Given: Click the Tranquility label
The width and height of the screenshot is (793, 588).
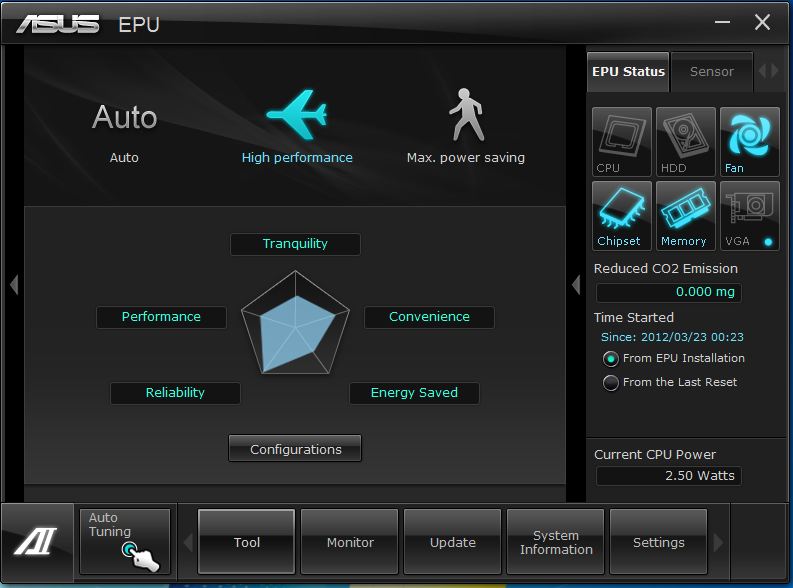Looking at the screenshot, I should pyautogui.click(x=295, y=244).
